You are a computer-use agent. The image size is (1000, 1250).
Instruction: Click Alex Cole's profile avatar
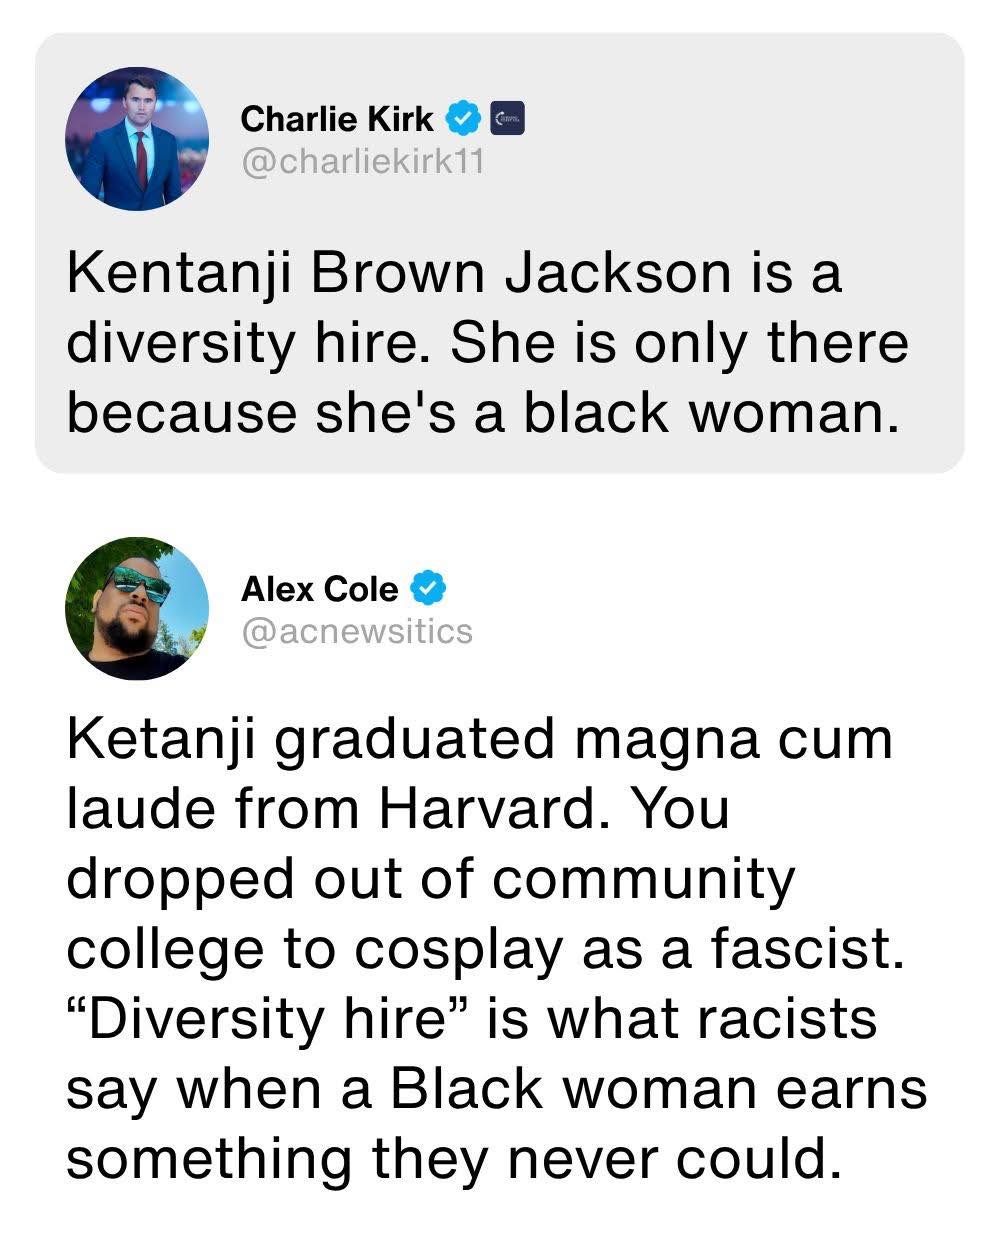(x=137, y=608)
